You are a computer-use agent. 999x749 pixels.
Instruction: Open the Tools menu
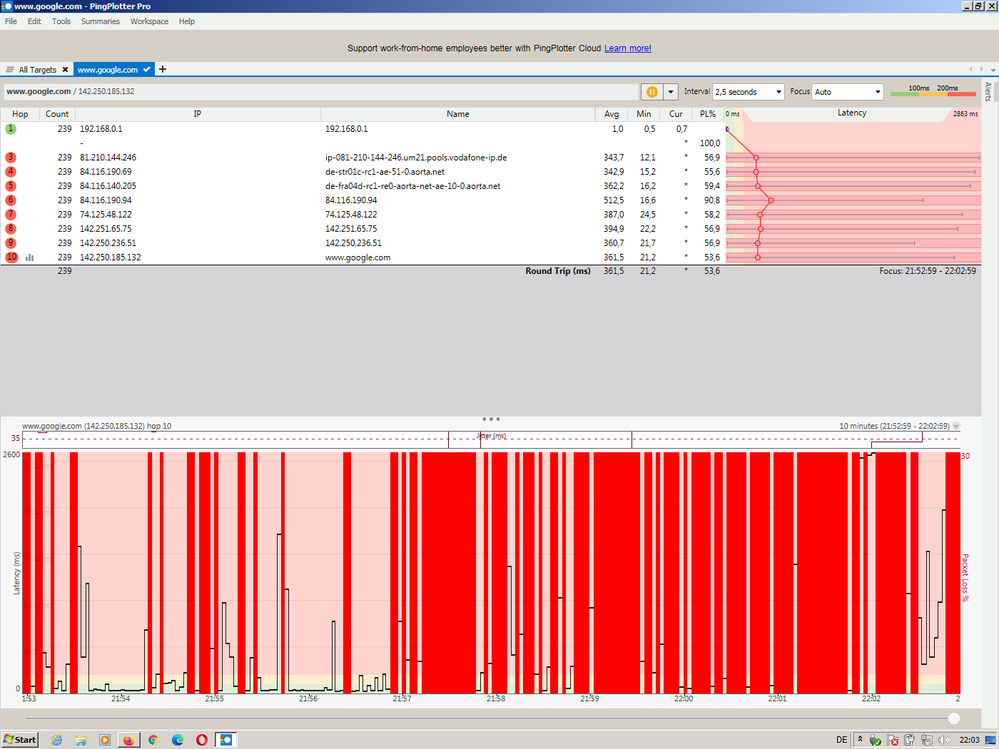[60, 21]
